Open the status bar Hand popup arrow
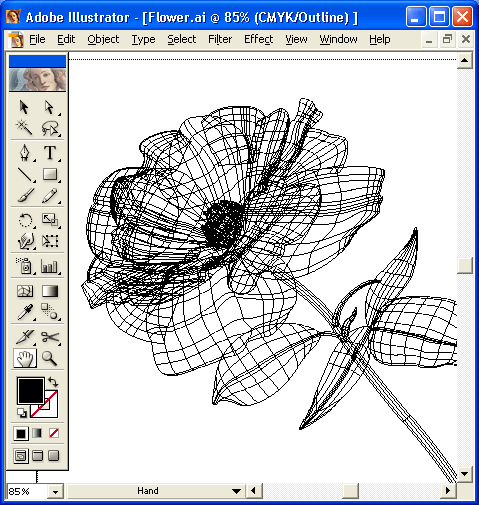 (x=236, y=491)
